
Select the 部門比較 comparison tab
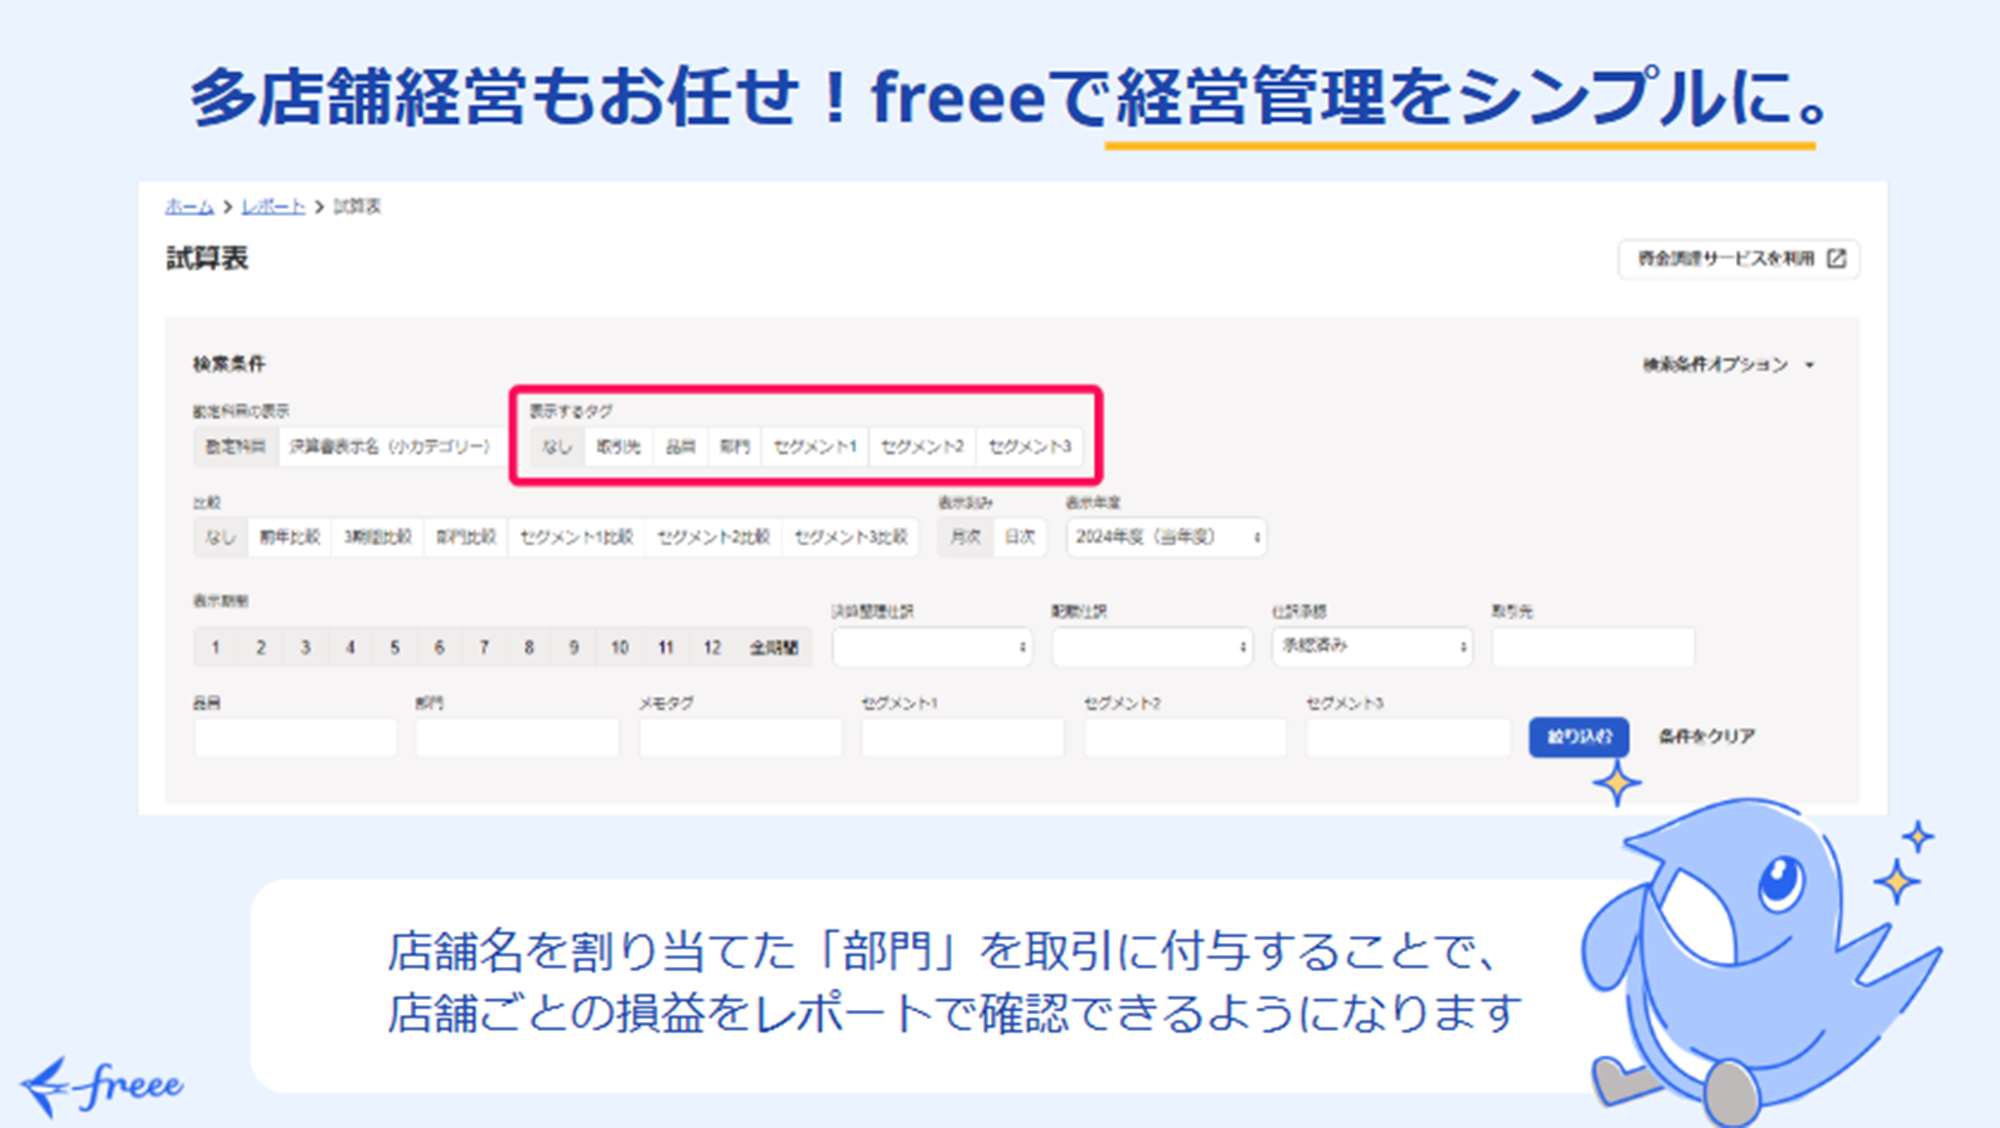(466, 537)
